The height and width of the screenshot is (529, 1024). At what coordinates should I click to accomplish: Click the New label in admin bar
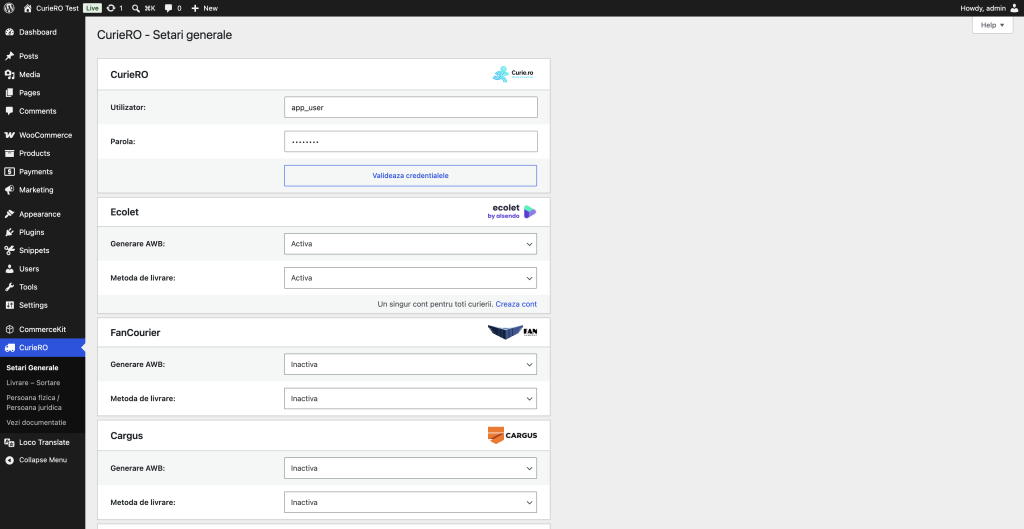tap(211, 8)
